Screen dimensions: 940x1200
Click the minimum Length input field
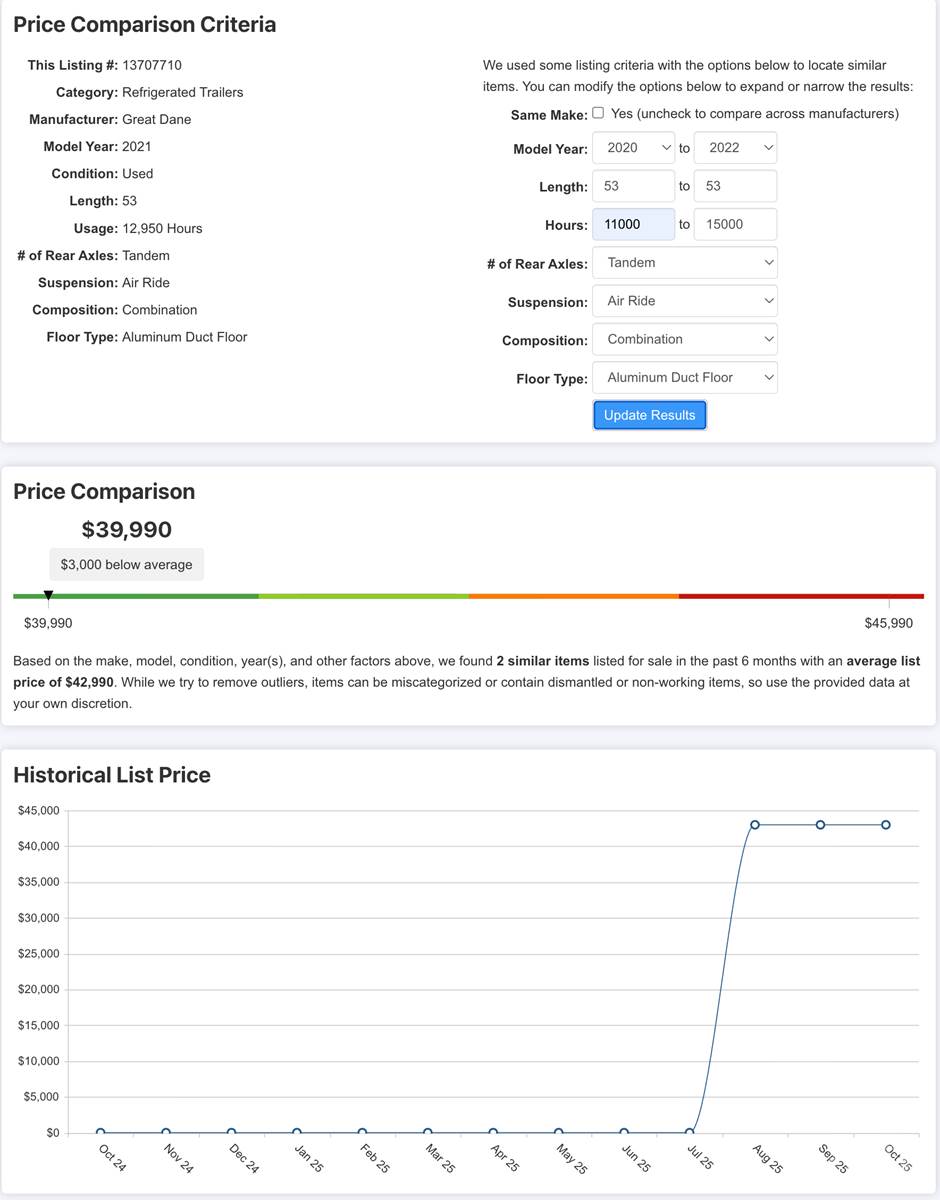point(634,186)
